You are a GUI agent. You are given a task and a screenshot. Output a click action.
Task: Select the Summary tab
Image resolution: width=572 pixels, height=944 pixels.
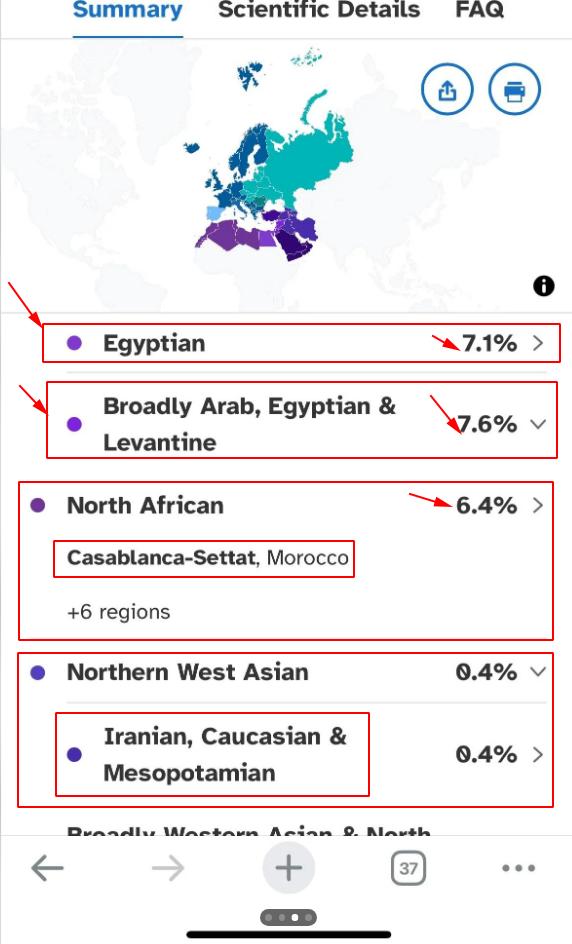(128, 10)
